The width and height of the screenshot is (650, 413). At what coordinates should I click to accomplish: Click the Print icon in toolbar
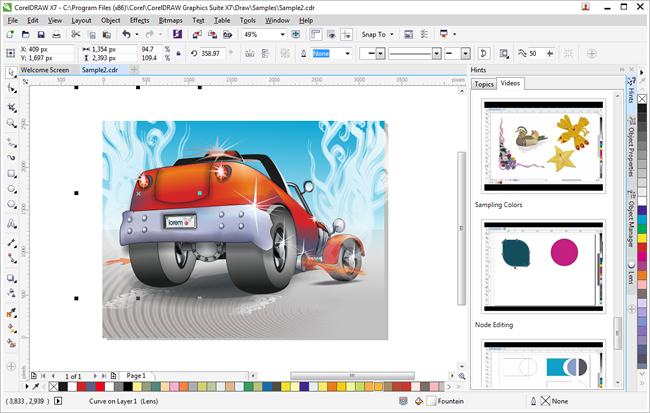click(55, 34)
